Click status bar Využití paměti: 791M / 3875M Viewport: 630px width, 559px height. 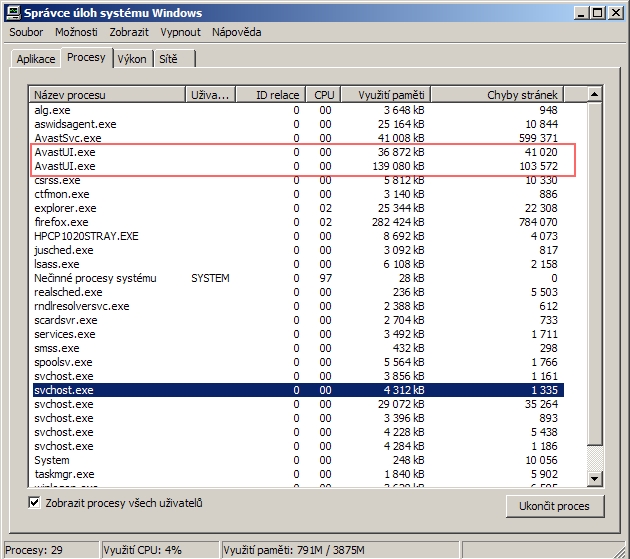click(x=340, y=550)
